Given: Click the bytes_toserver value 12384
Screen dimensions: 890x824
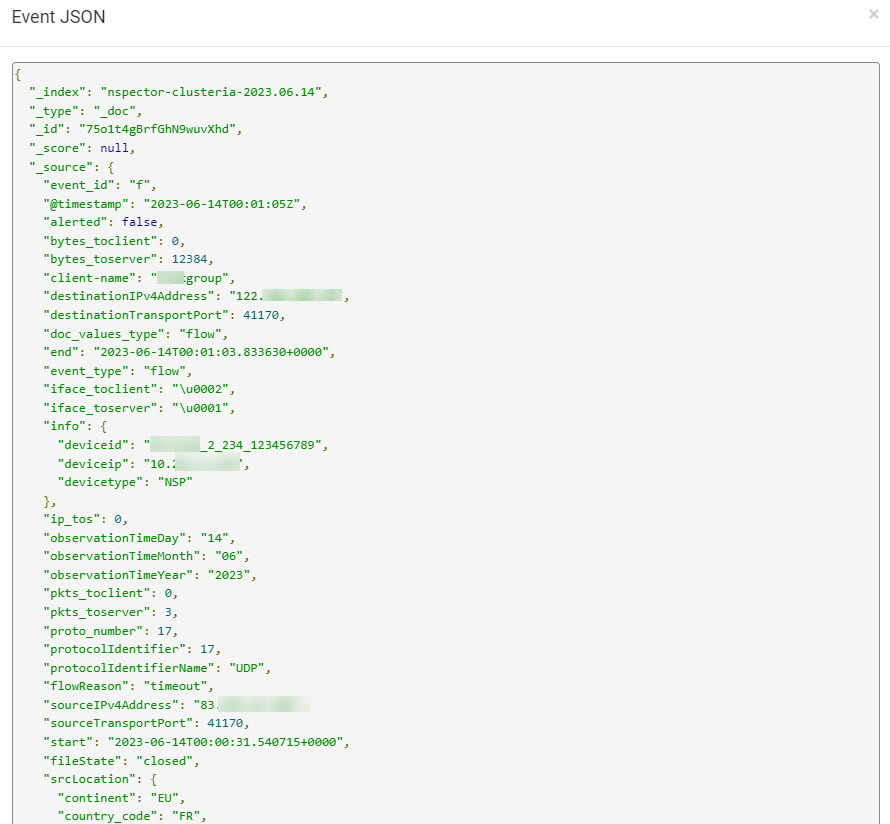Looking at the screenshot, I should click(189, 259).
